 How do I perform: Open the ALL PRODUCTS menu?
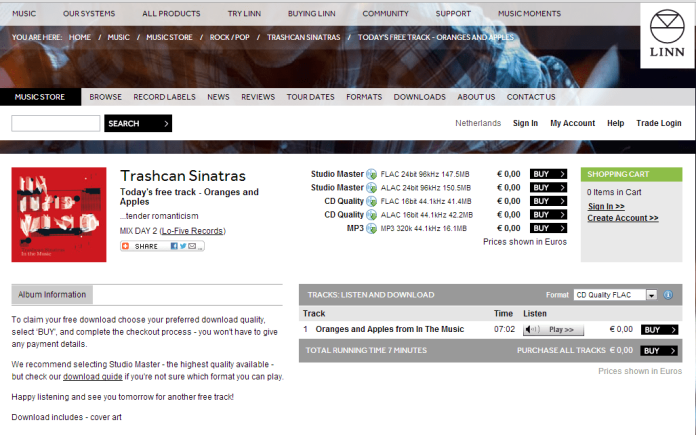(x=171, y=14)
